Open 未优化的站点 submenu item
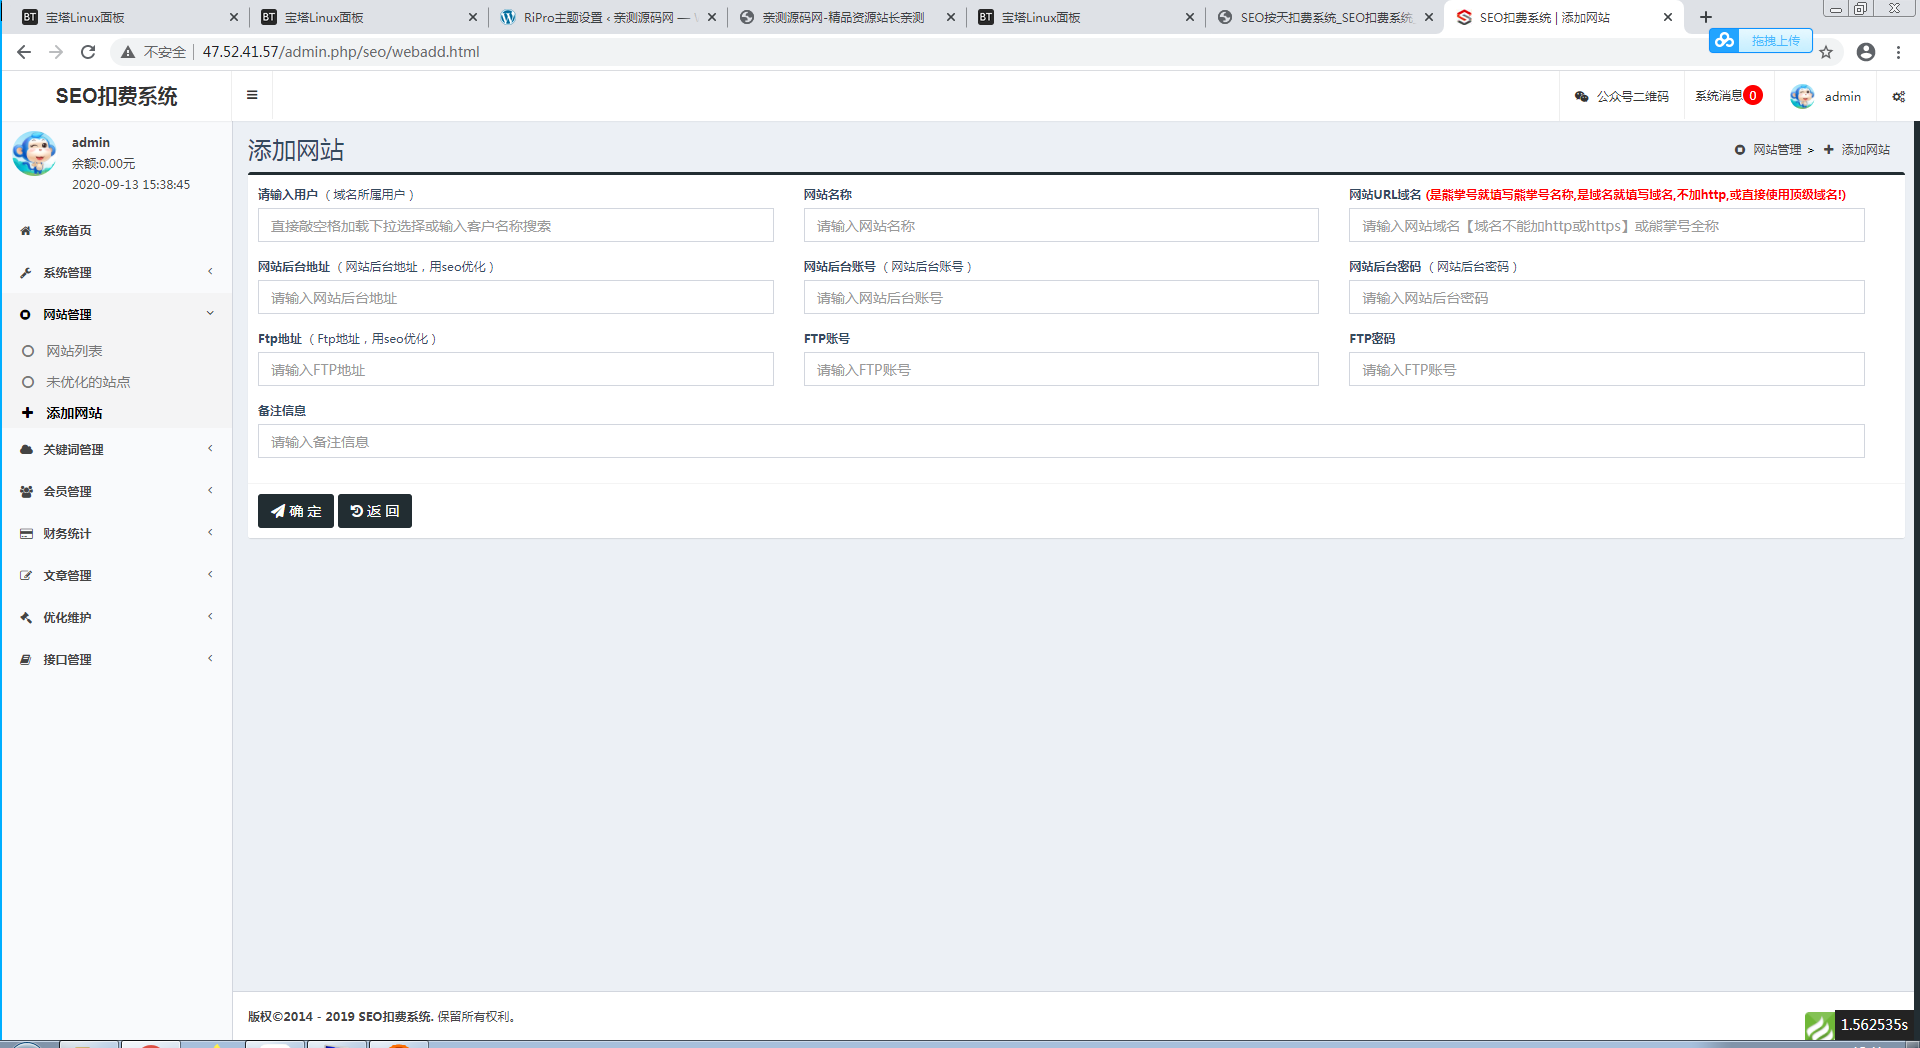Viewport: 1920px width, 1048px height. 88,382
